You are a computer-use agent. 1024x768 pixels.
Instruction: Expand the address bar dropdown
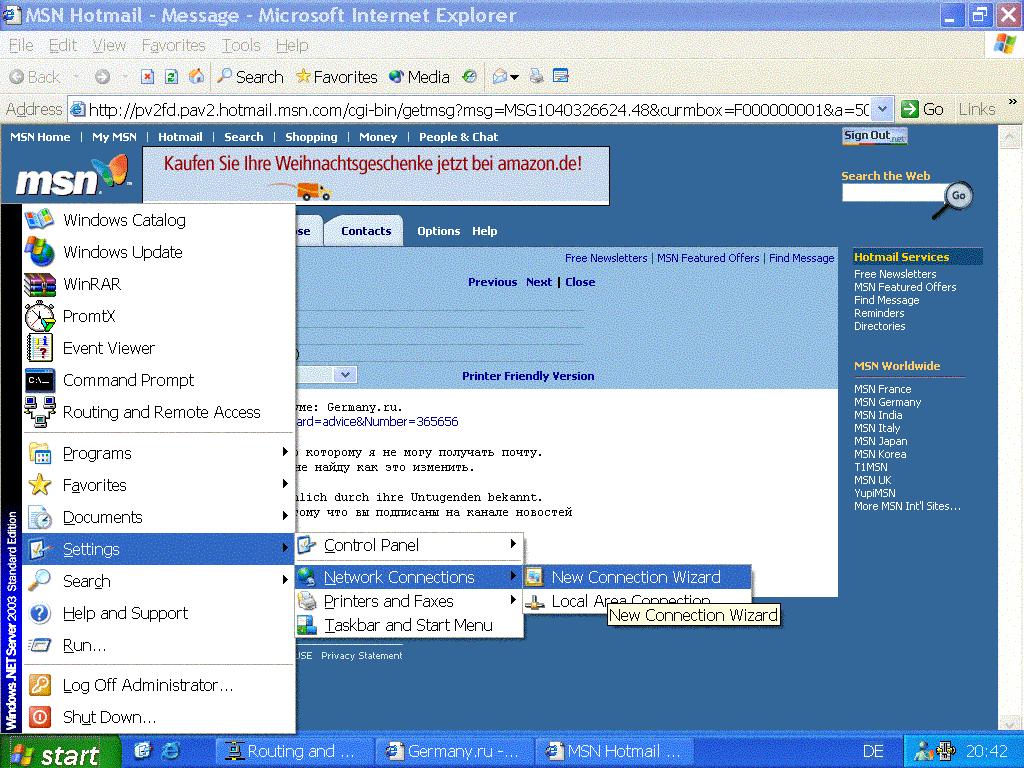click(x=881, y=109)
